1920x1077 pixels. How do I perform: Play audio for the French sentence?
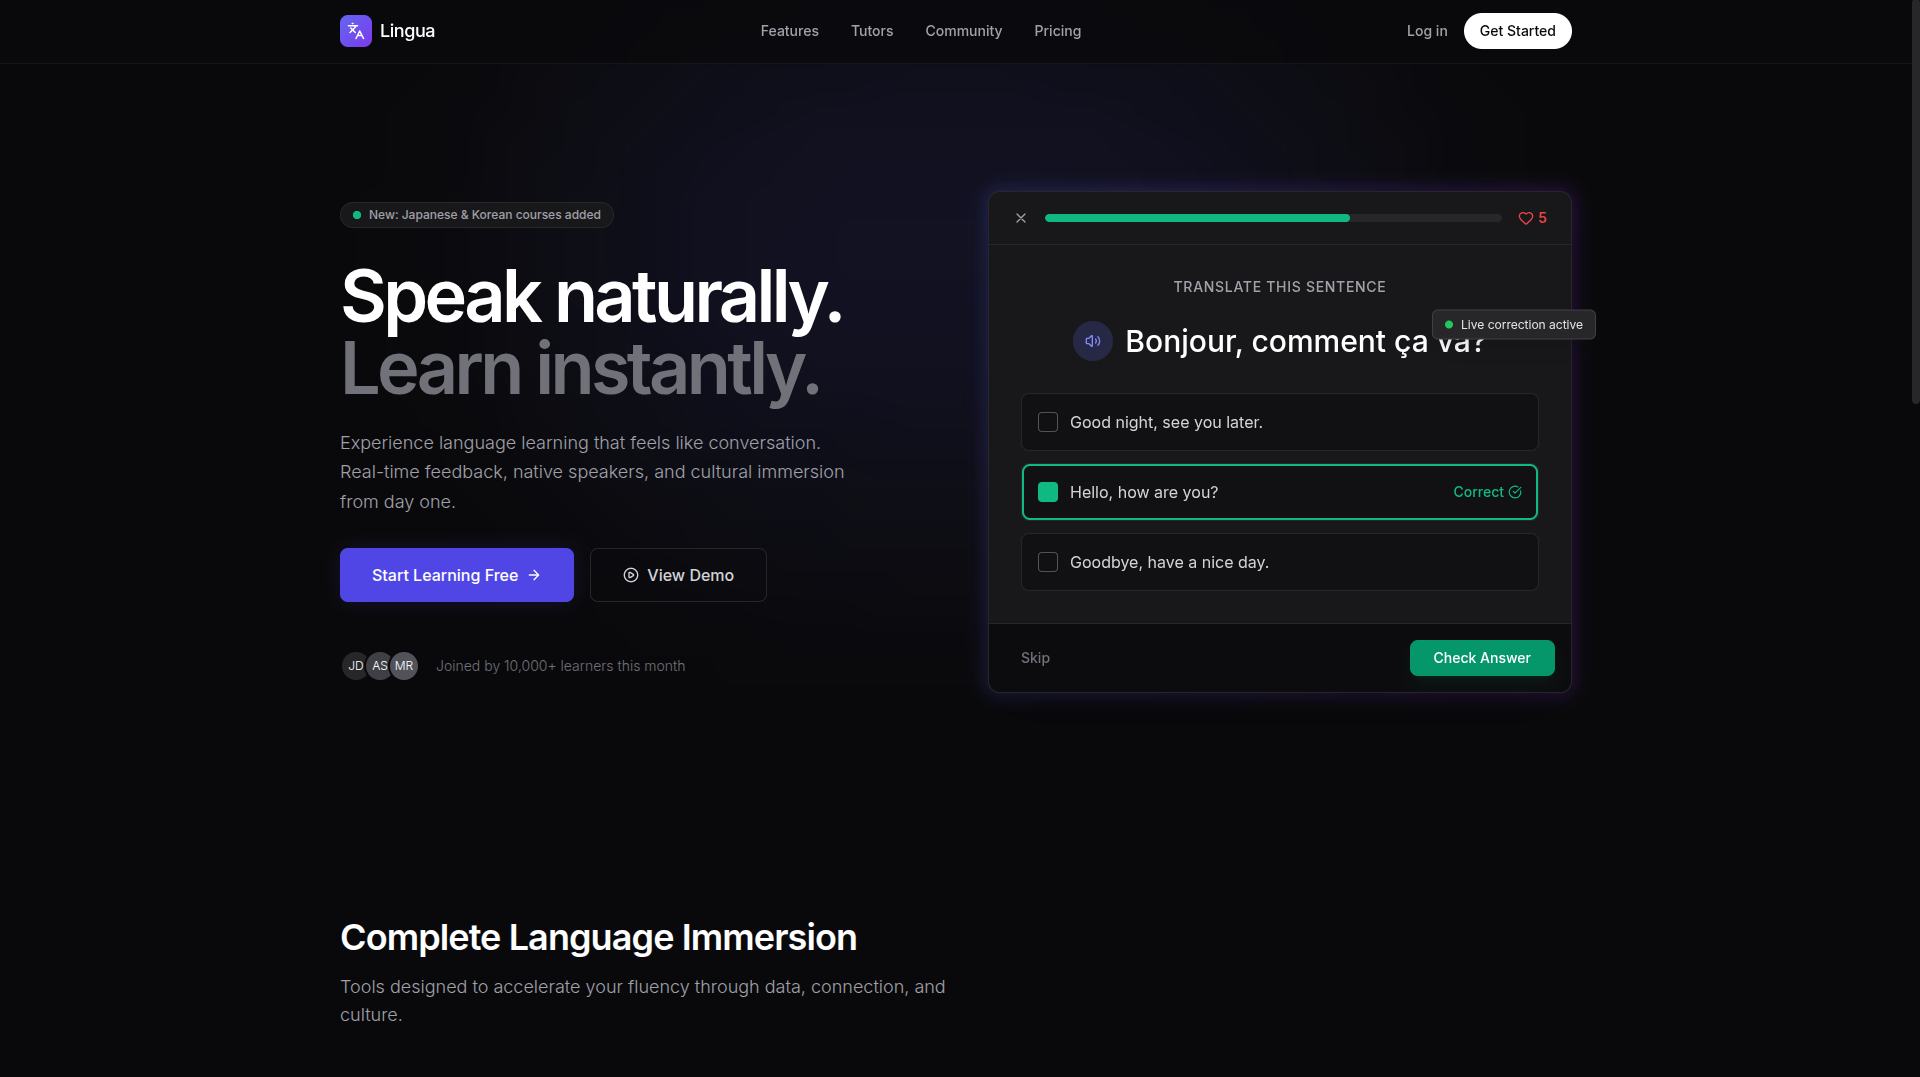pyautogui.click(x=1092, y=341)
